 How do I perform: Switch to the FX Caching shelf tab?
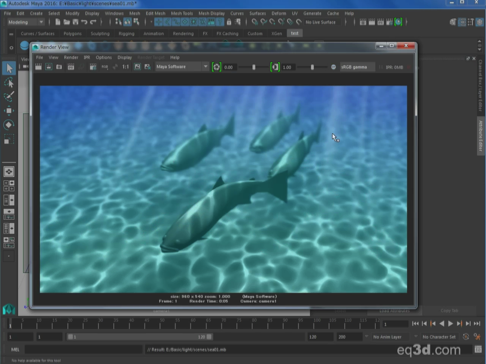227,34
